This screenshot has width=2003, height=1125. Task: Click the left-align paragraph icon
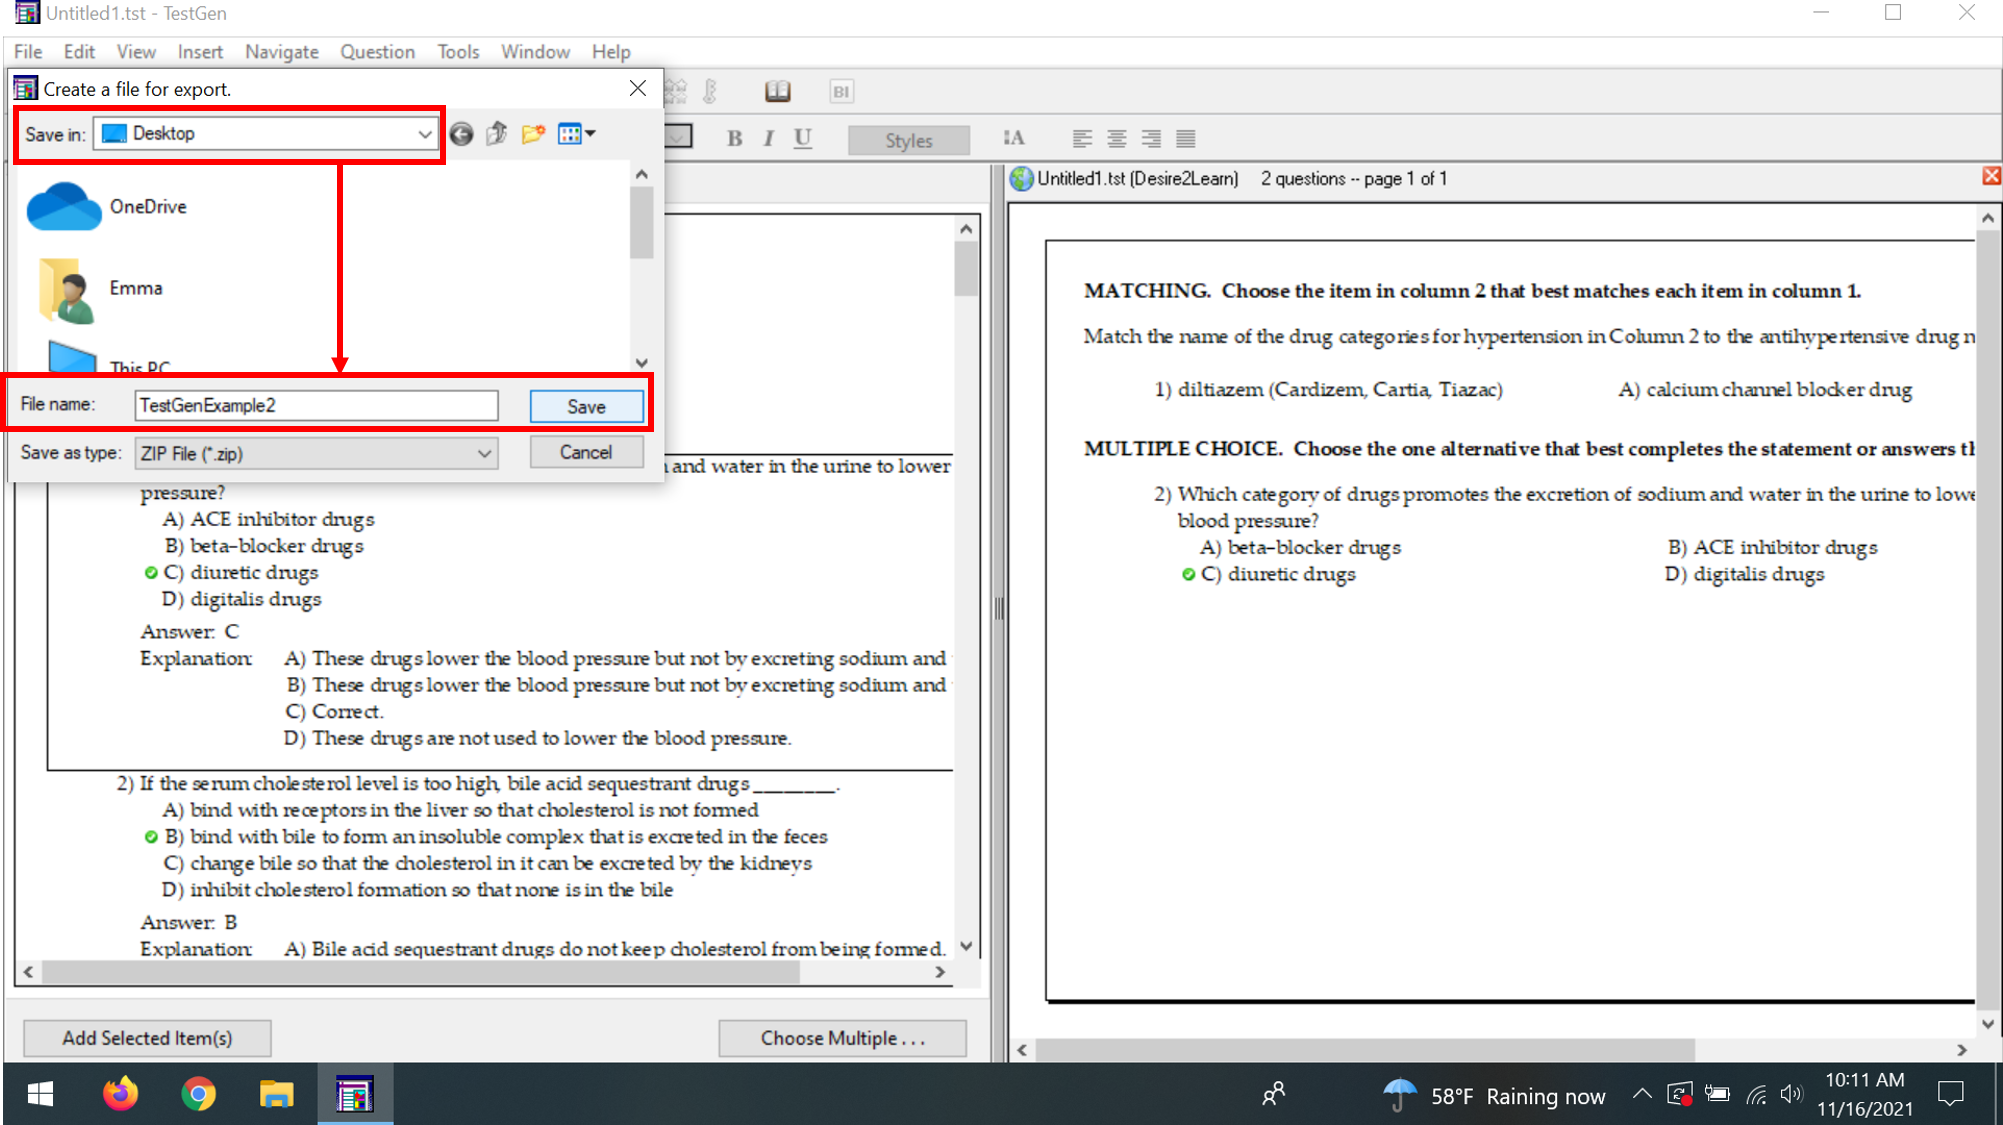point(1081,138)
